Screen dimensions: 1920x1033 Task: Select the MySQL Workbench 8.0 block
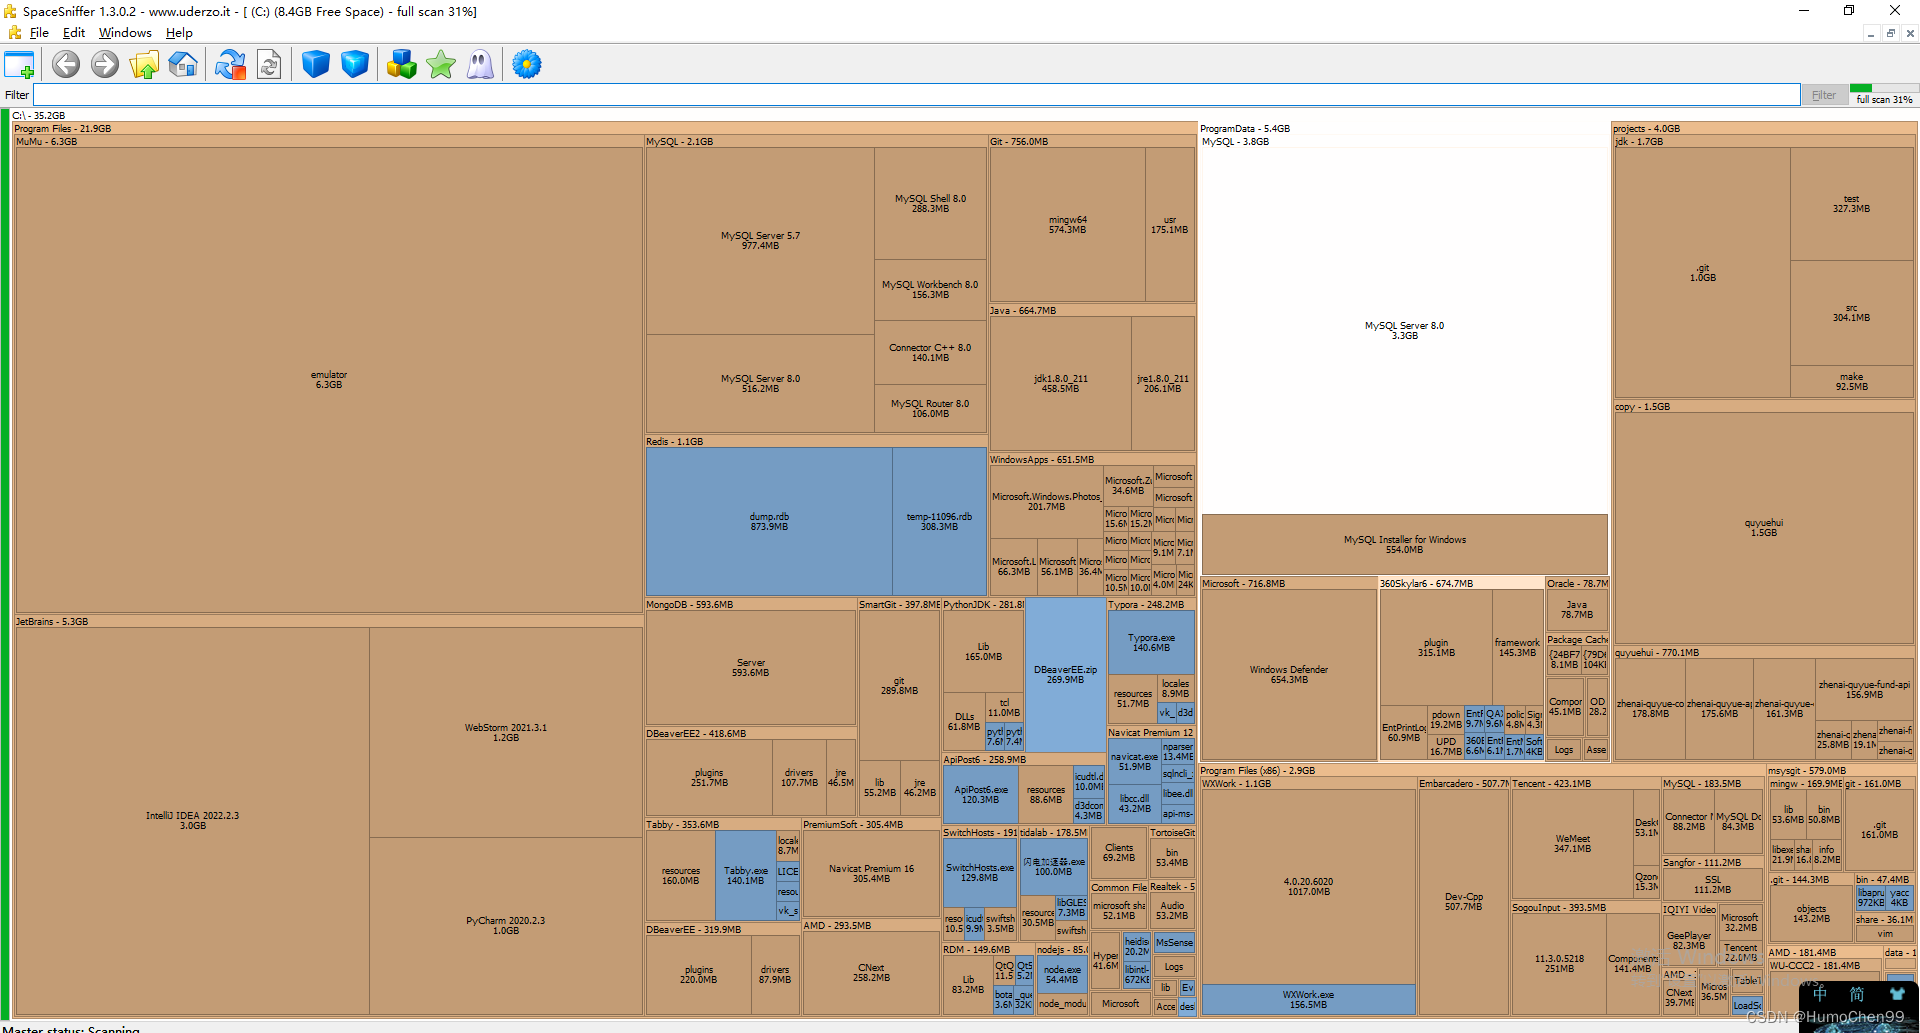point(930,290)
